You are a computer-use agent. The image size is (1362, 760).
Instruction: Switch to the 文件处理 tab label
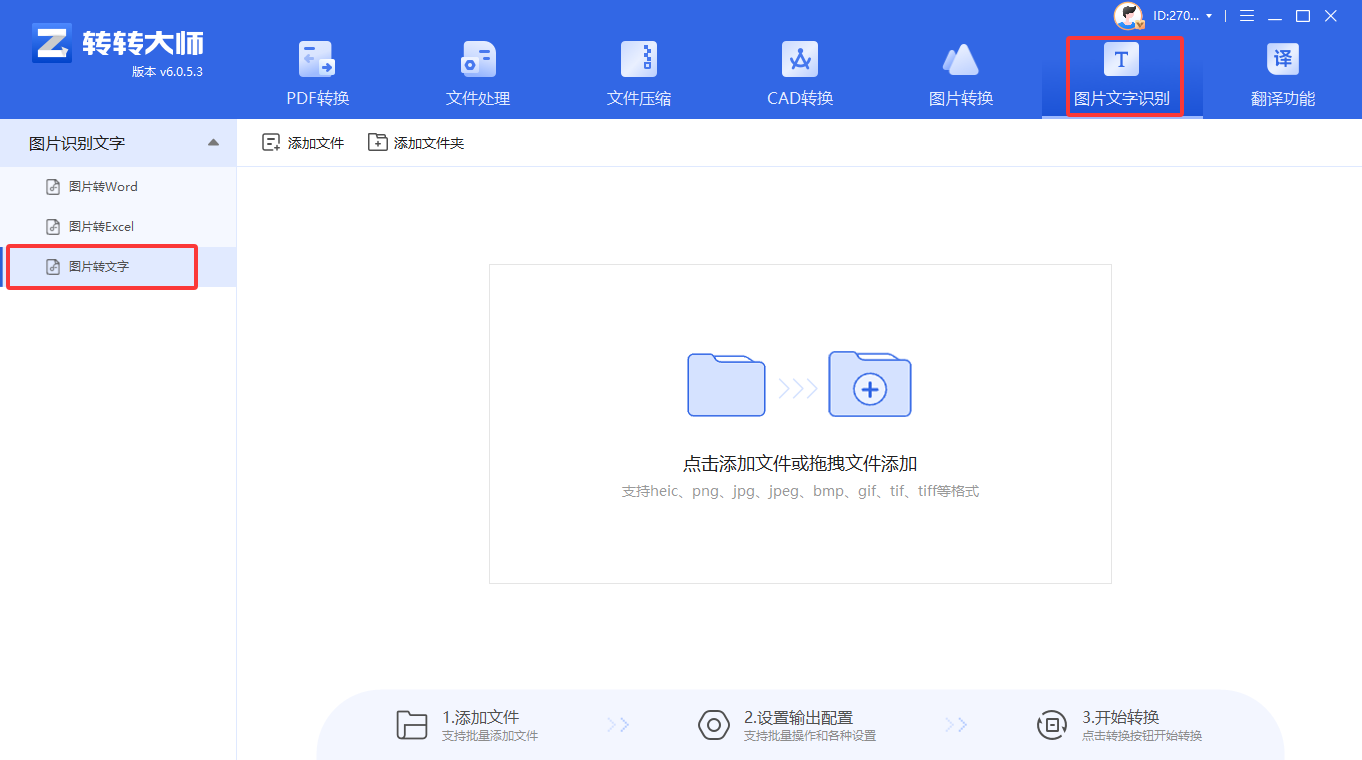(478, 98)
